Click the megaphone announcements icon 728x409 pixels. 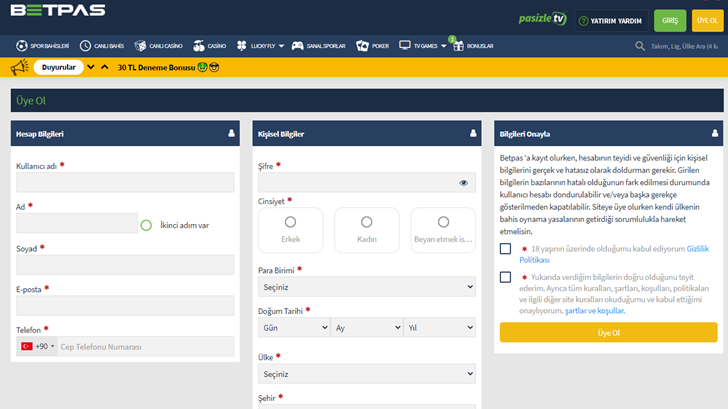tap(20, 67)
